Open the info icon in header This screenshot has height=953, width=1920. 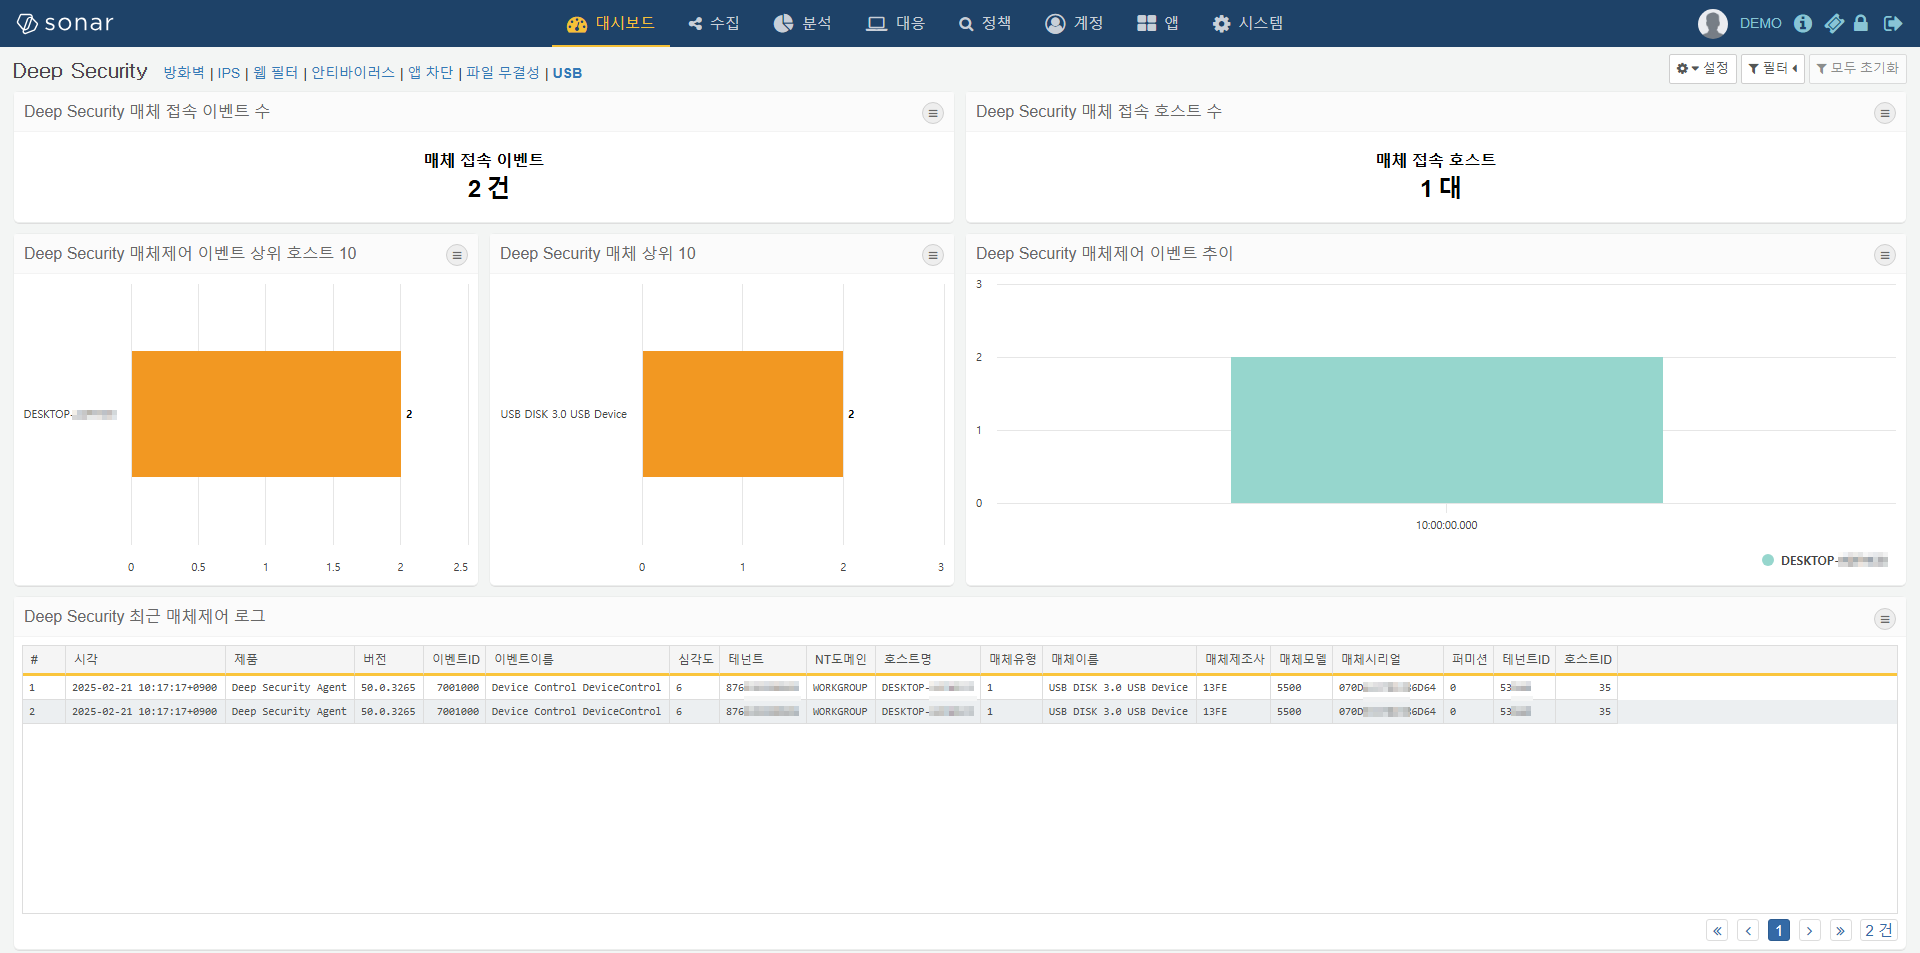tap(1802, 23)
